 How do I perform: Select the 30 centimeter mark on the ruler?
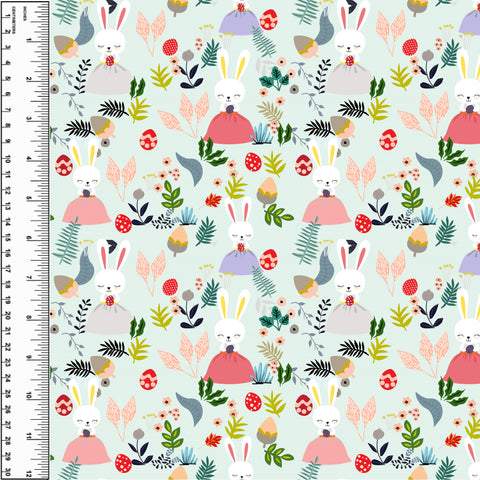pos(8,472)
